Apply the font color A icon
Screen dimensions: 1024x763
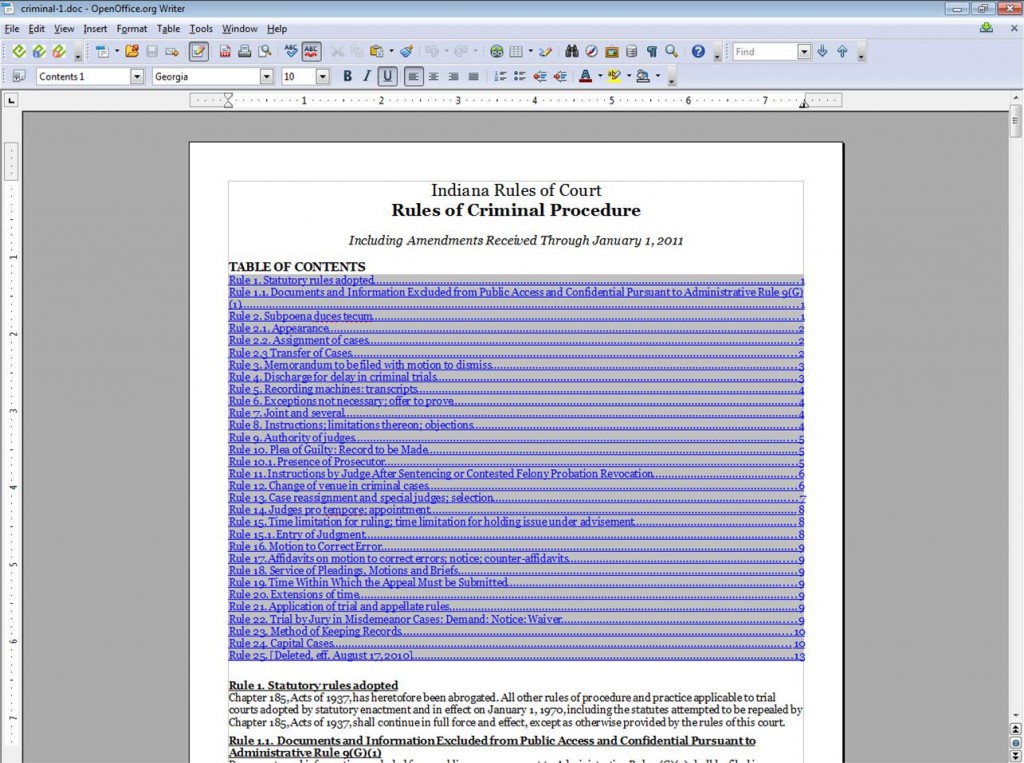point(586,76)
